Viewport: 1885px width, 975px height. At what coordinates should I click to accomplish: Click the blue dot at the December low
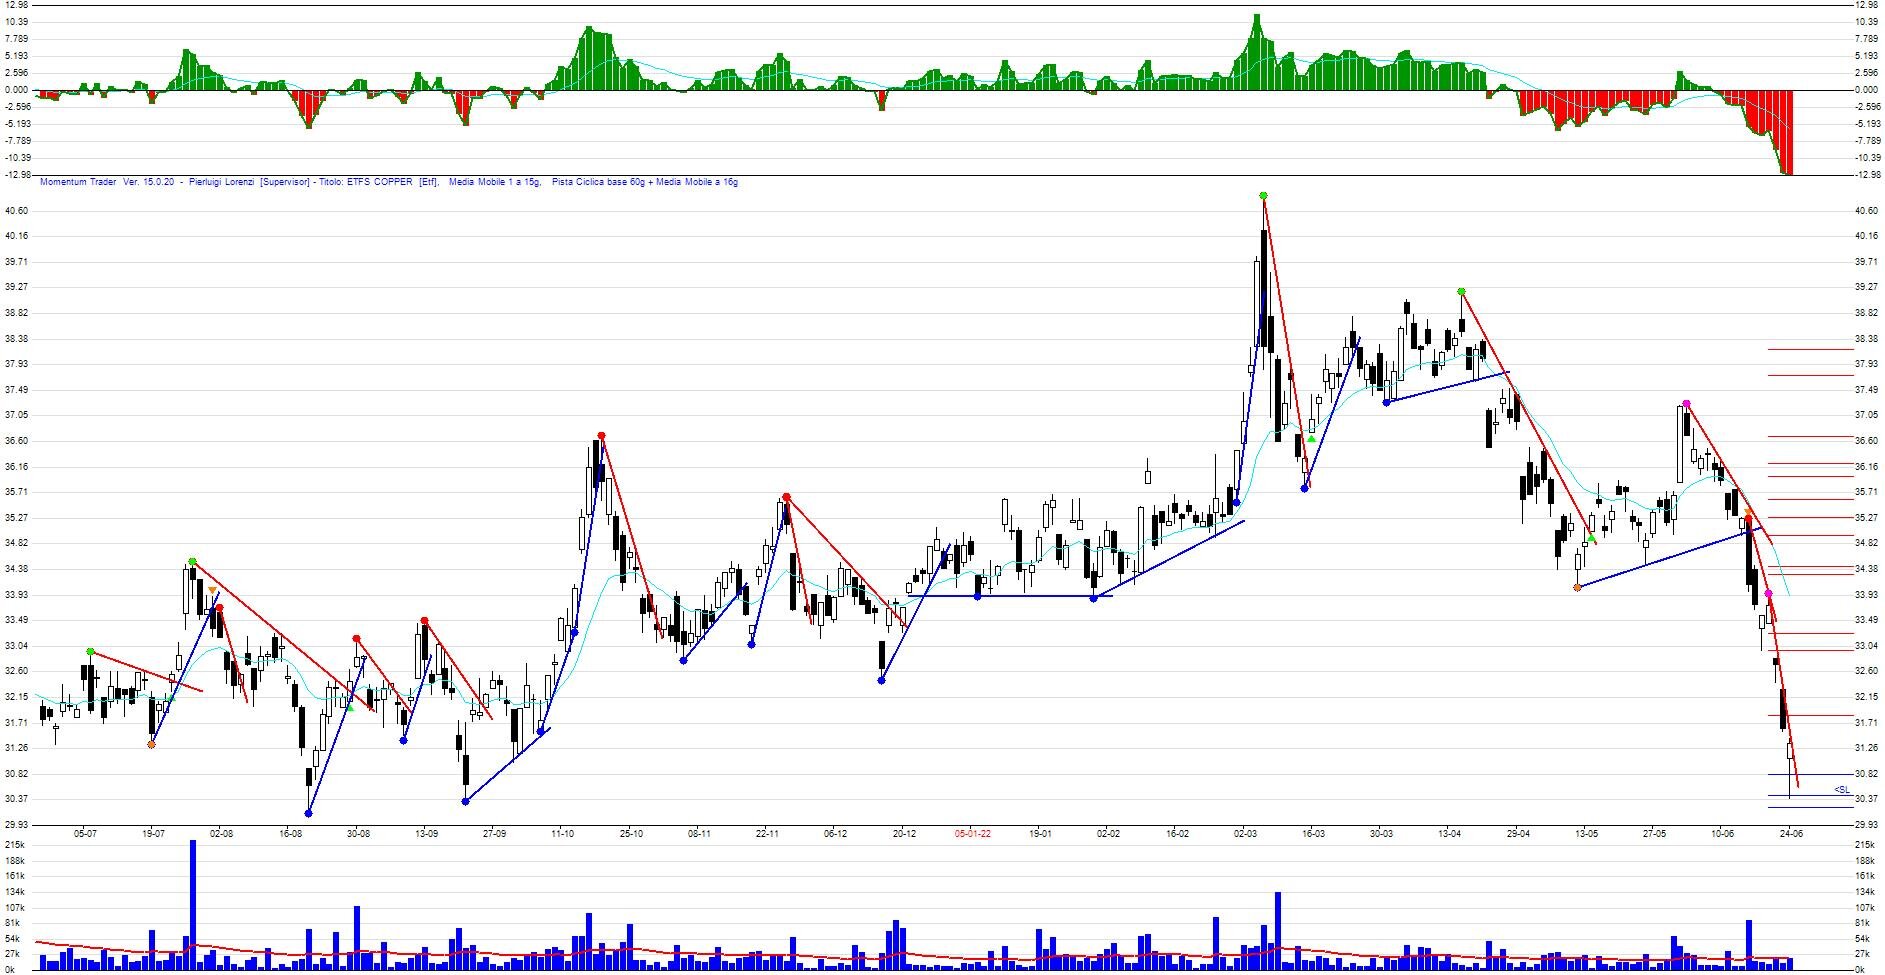[x=881, y=681]
